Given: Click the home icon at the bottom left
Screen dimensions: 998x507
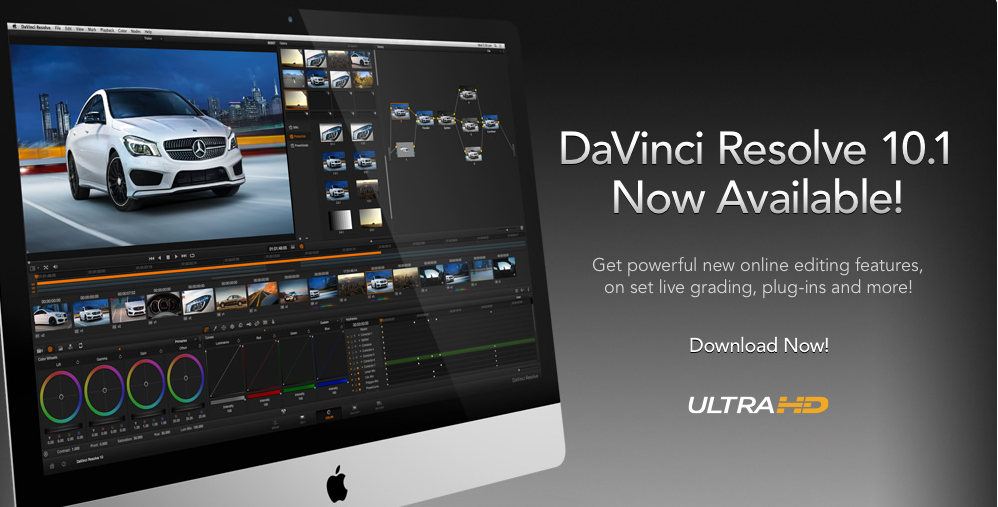Looking at the screenshot, I should click(52, 466).
